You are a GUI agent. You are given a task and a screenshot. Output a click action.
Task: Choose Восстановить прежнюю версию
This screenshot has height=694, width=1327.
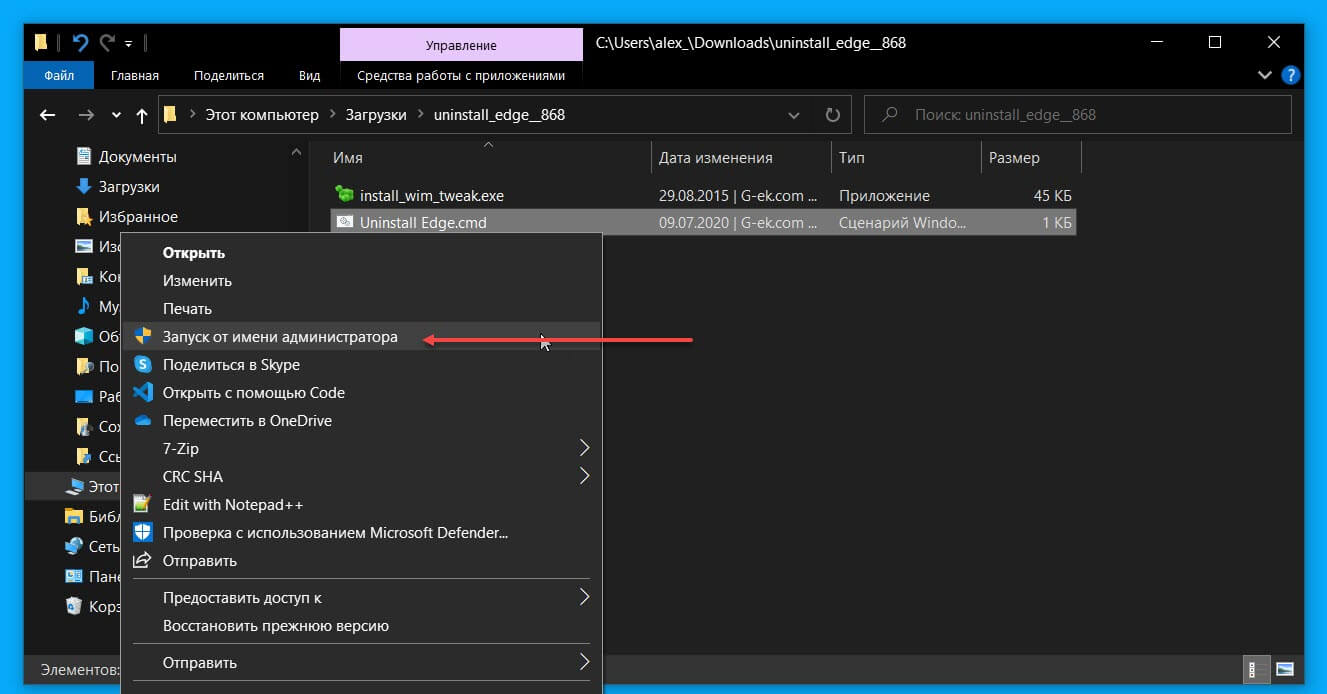coord(361,626)
